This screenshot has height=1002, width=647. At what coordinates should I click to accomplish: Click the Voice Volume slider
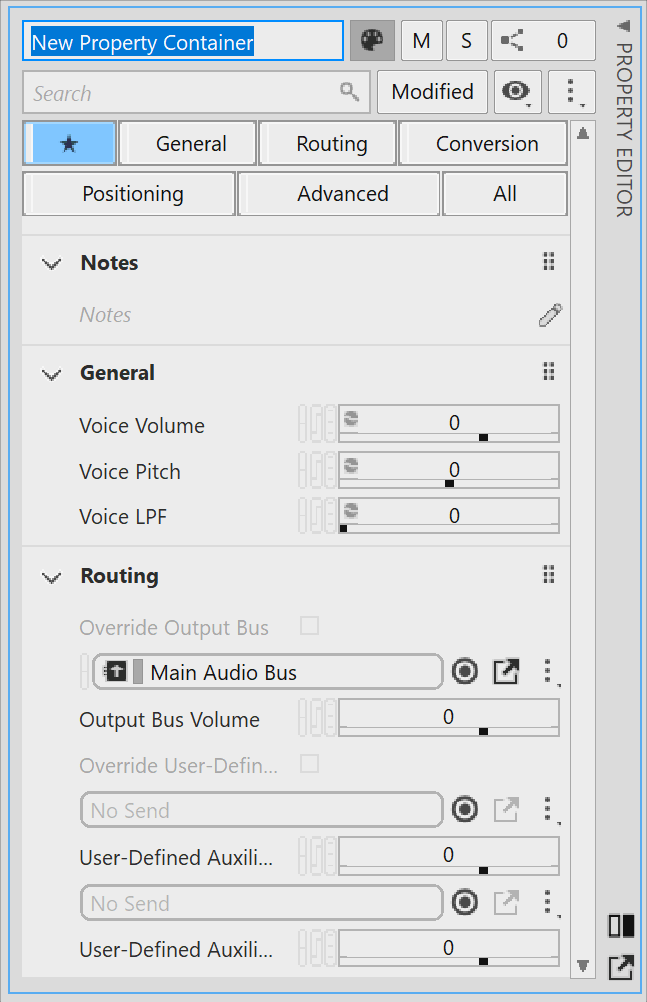(449, 424)
